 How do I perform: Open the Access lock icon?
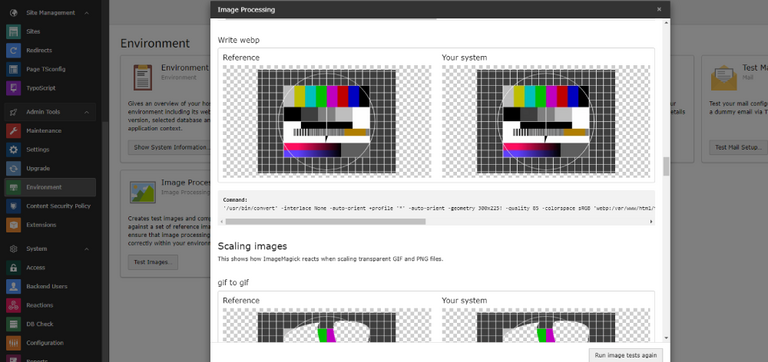point(14,267)
